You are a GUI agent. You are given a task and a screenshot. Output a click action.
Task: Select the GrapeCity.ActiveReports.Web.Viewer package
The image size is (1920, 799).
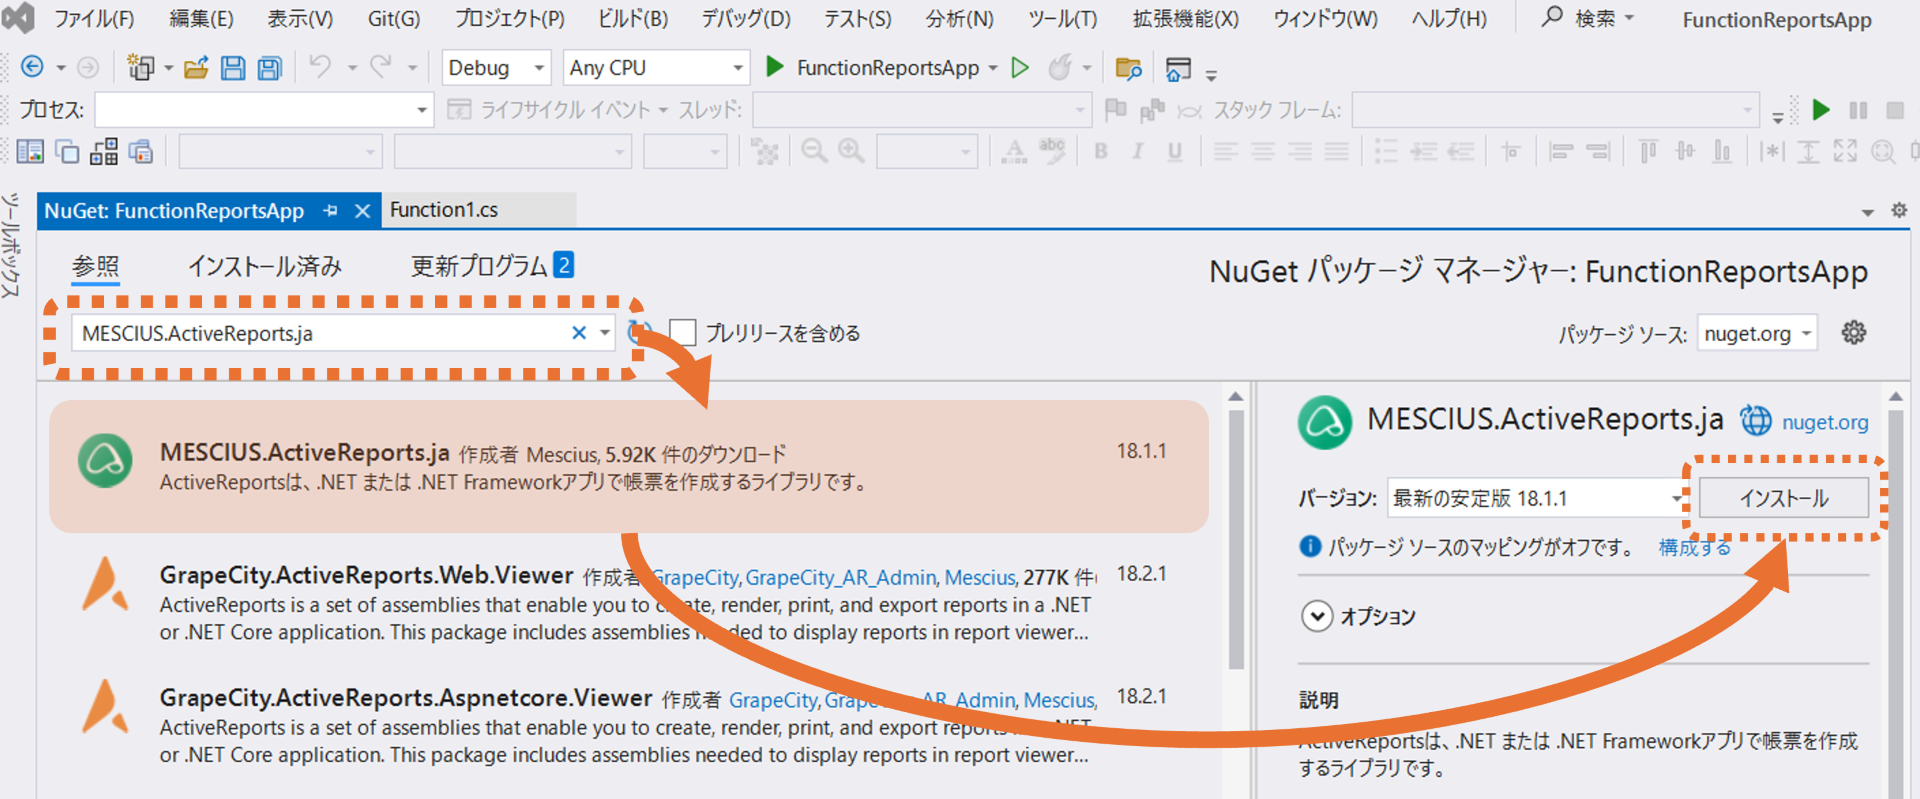(x=629, y=601)
